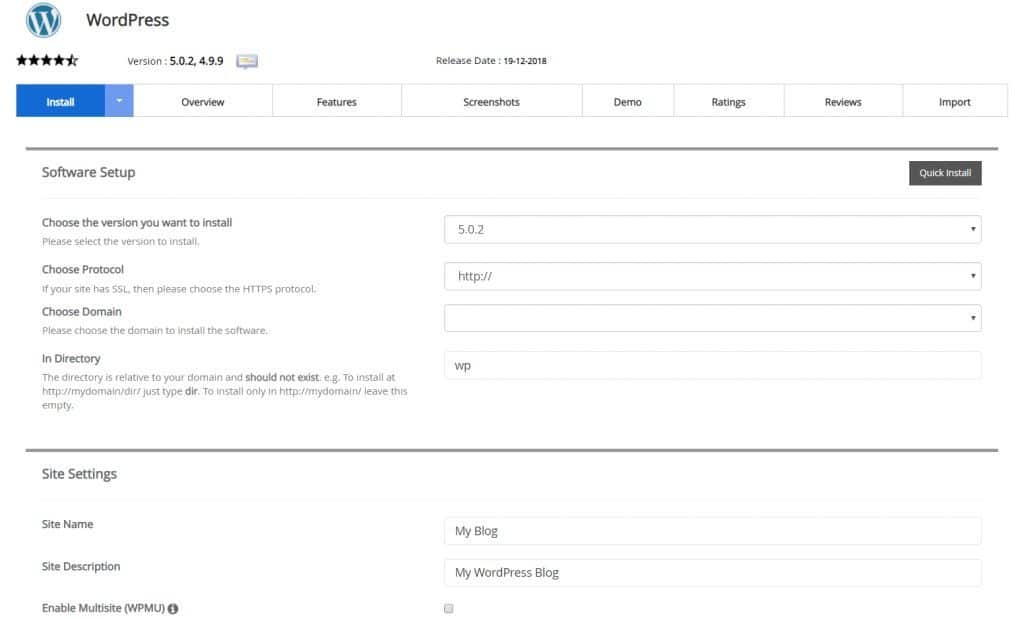Go to the Demo tab
Screen dimensions: 1024x619
click(x=627, y=101)
